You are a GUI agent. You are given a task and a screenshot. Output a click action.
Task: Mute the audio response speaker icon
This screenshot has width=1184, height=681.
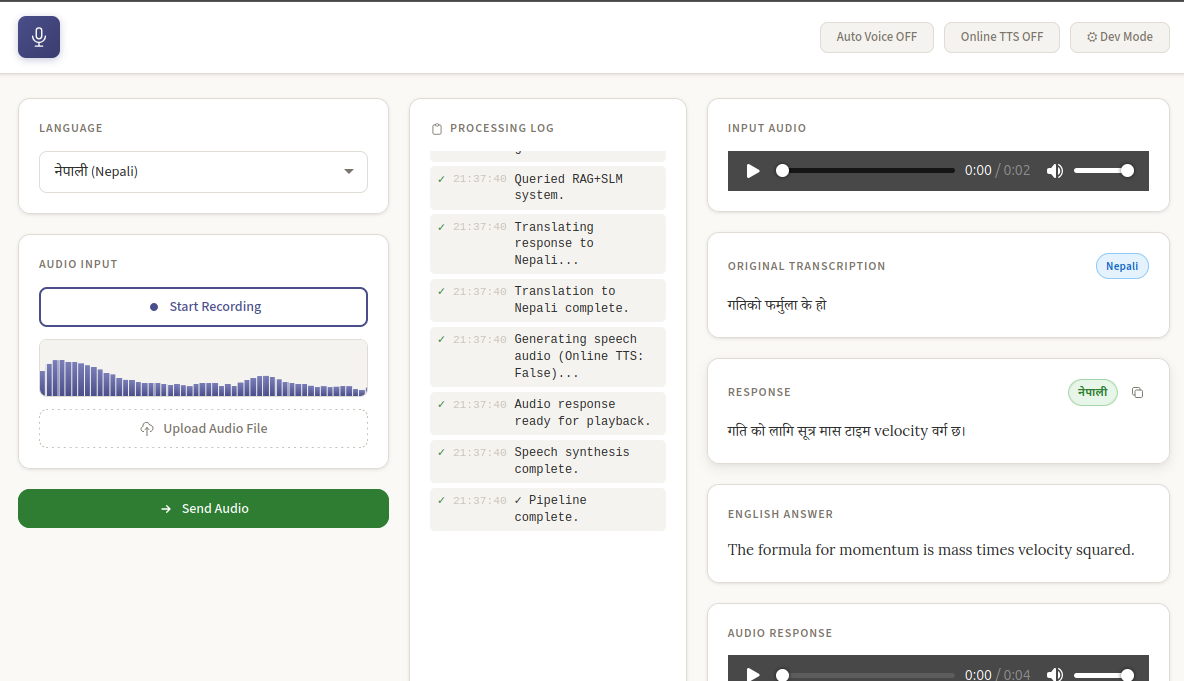point(1055,674)
